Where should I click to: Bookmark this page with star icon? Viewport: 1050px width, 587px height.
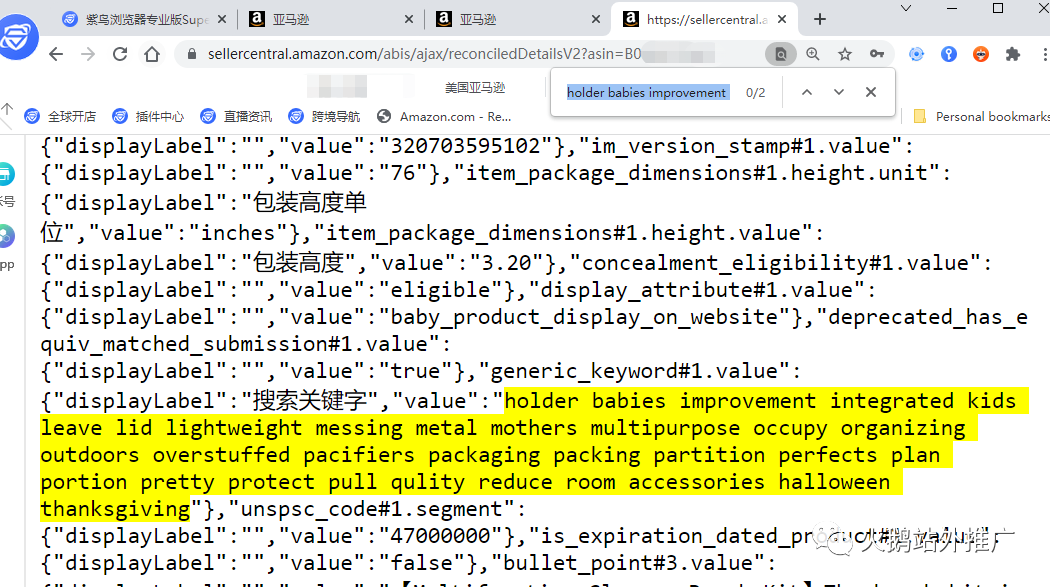coord(845,54)
